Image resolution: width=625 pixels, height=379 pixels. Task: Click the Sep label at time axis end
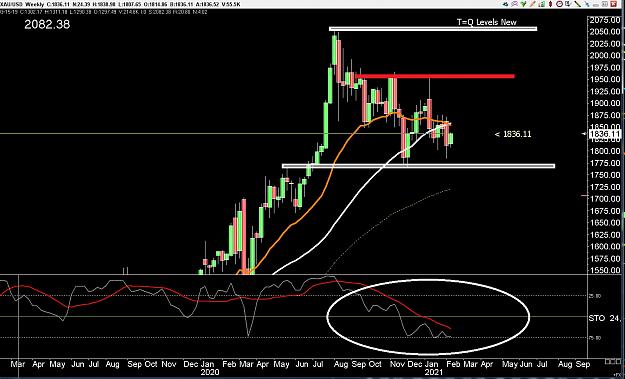pyautogui.click(x=583, y=364)
